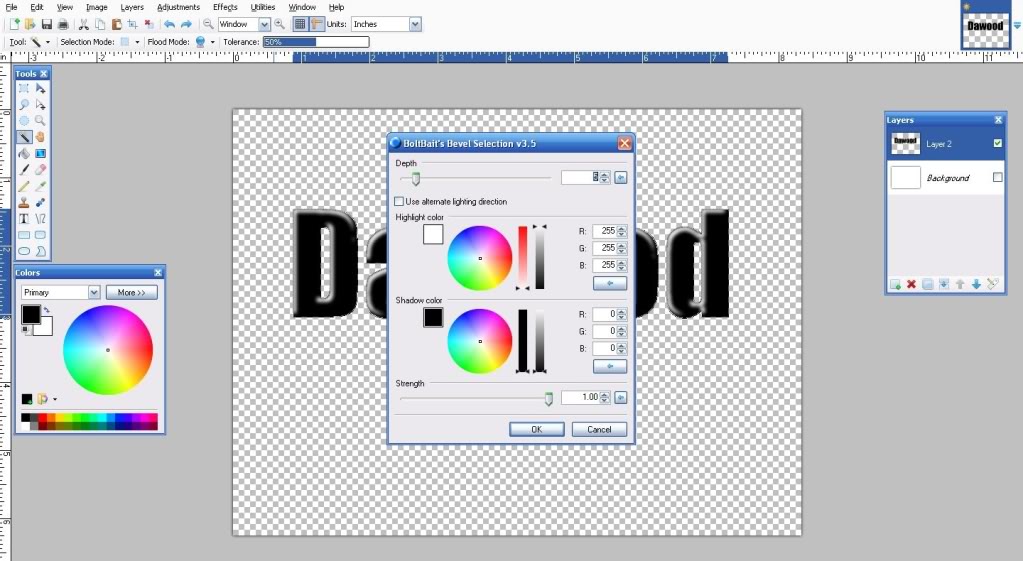Select the Gradient tool

click(x=40, y=153)
